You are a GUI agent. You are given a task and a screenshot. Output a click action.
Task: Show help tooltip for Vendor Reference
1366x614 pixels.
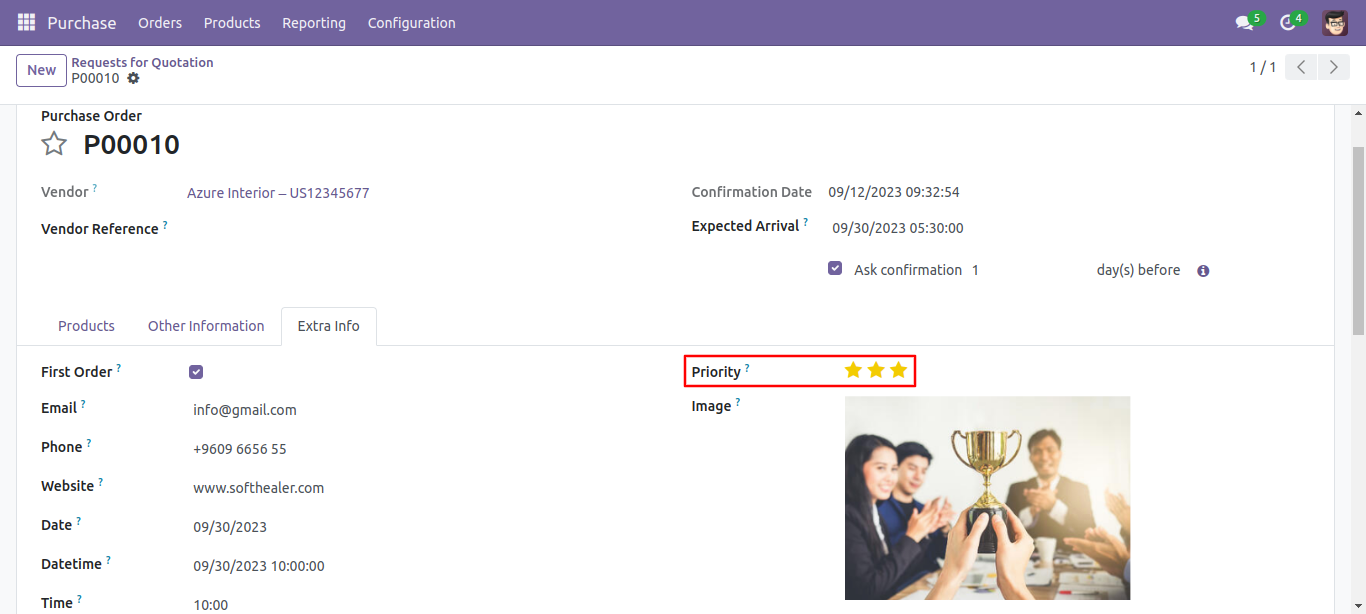165,224
